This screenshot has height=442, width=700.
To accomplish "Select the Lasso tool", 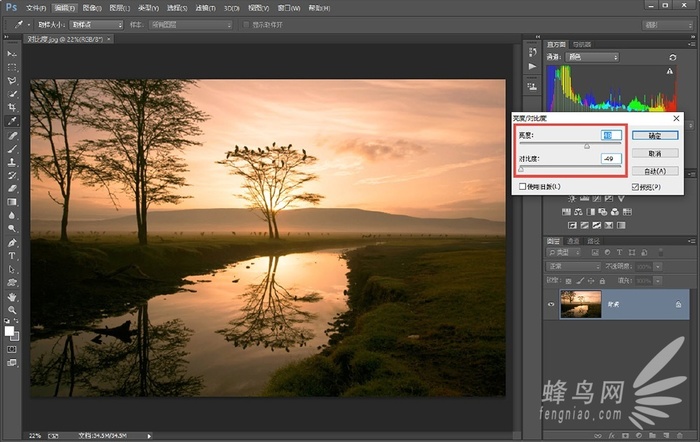I will [x=12, y=81].
